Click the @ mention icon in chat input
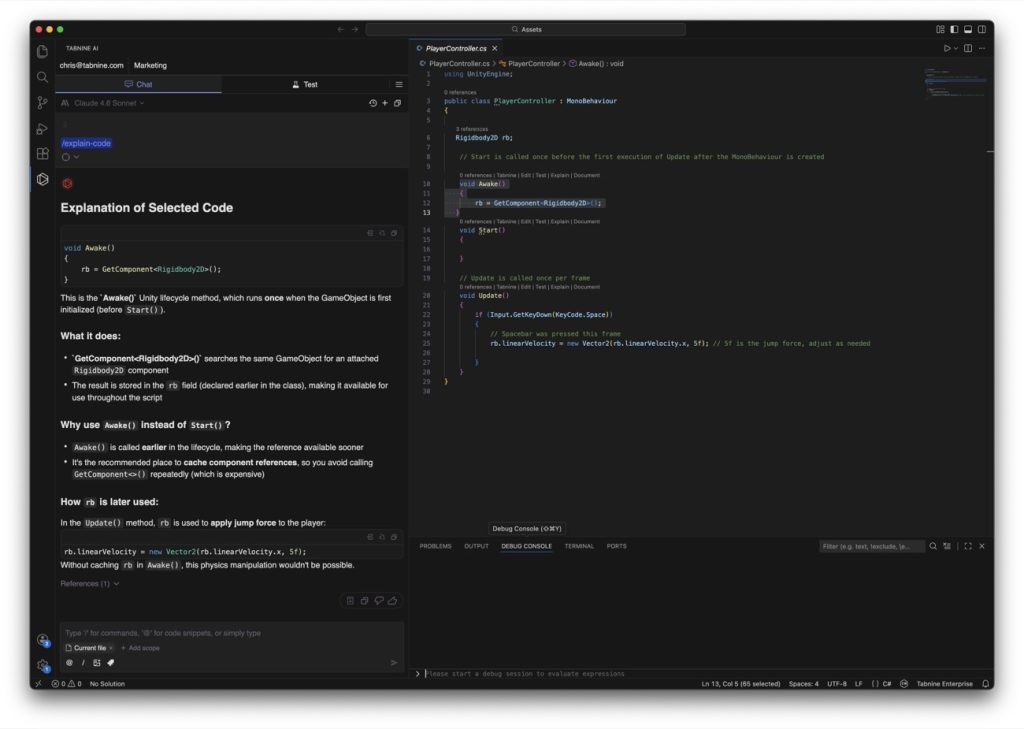This screenshot has height=729, width=1024. [x=69, y=662]
